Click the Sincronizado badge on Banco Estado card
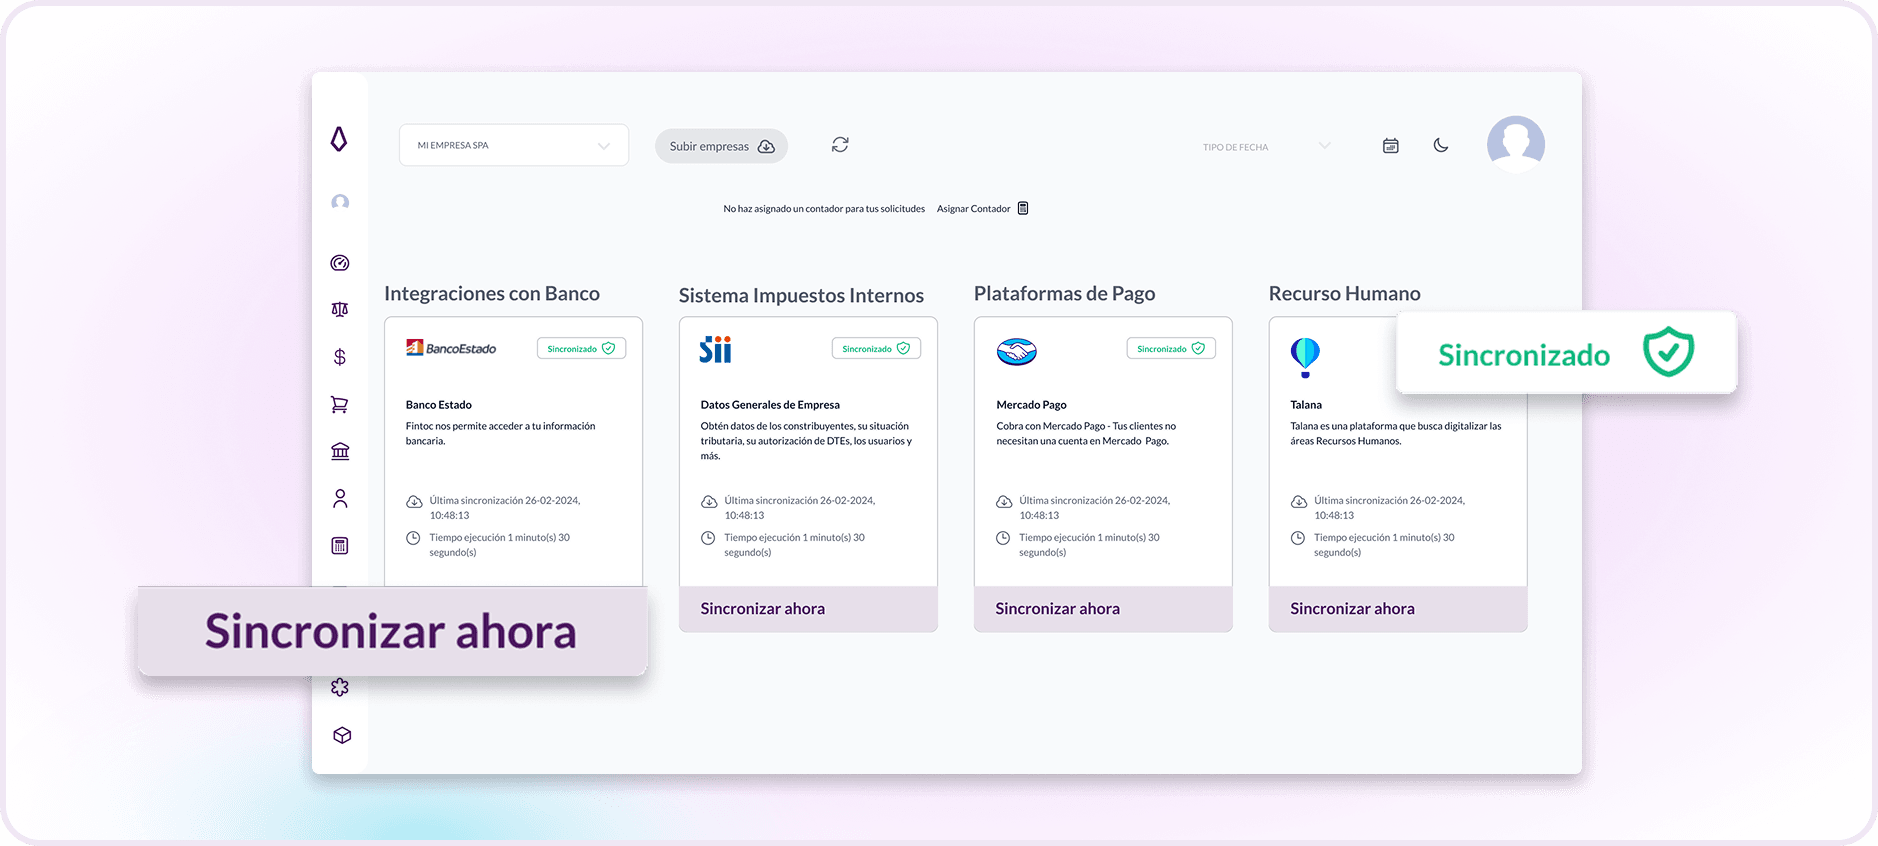Image resolution: width=1878 pixels, height=846 pixels. pyautogui.click(x=581, y=348)
